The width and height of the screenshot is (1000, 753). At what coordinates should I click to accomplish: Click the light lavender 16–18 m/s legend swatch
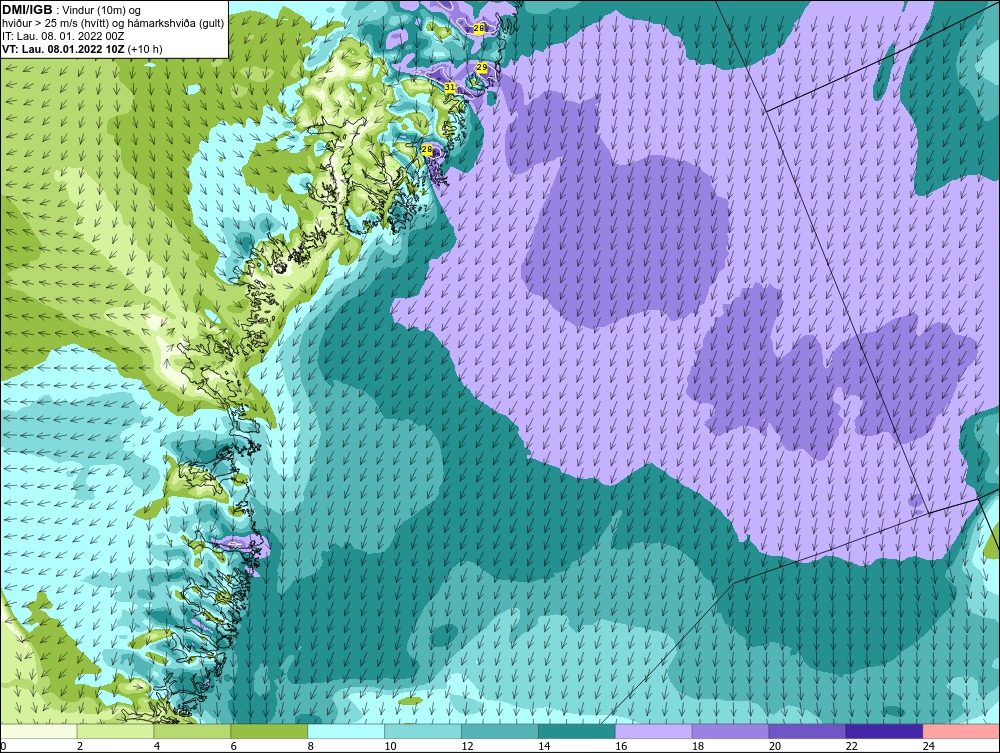pyautogui.click(x=654, y=731)
